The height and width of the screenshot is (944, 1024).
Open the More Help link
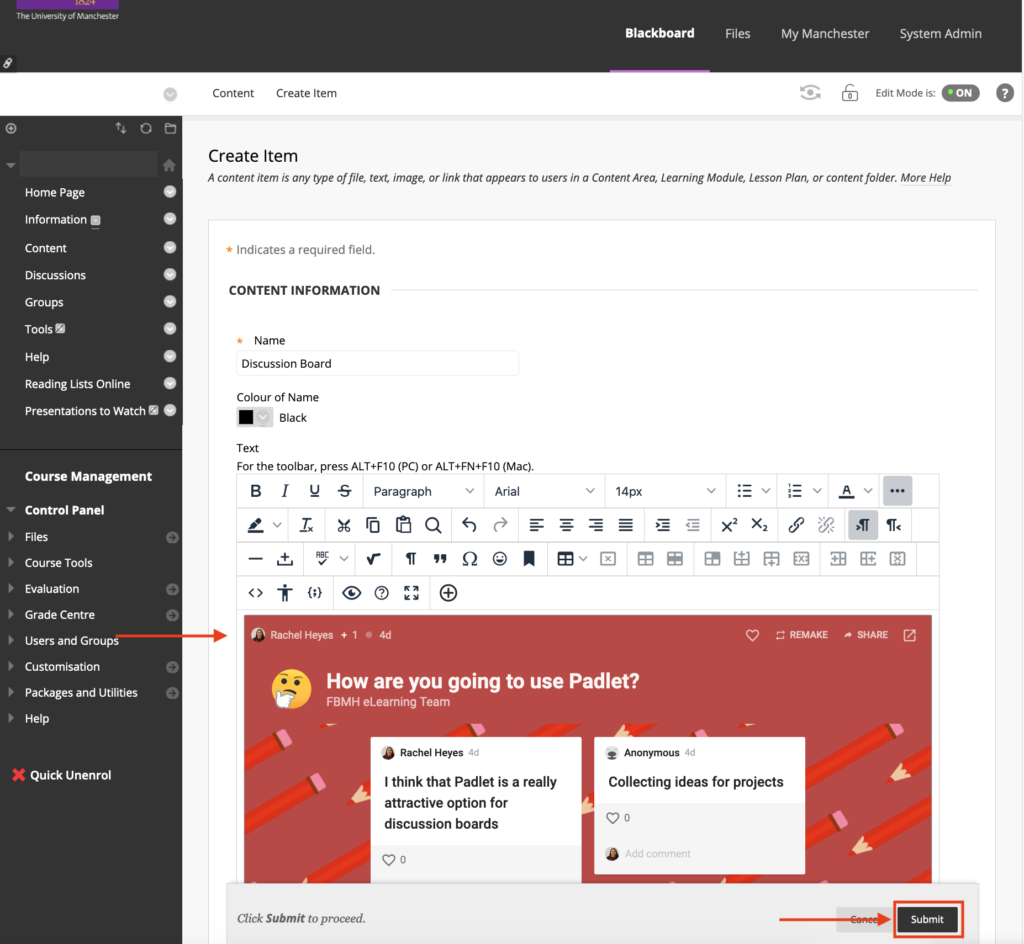(x=925, y=178)
